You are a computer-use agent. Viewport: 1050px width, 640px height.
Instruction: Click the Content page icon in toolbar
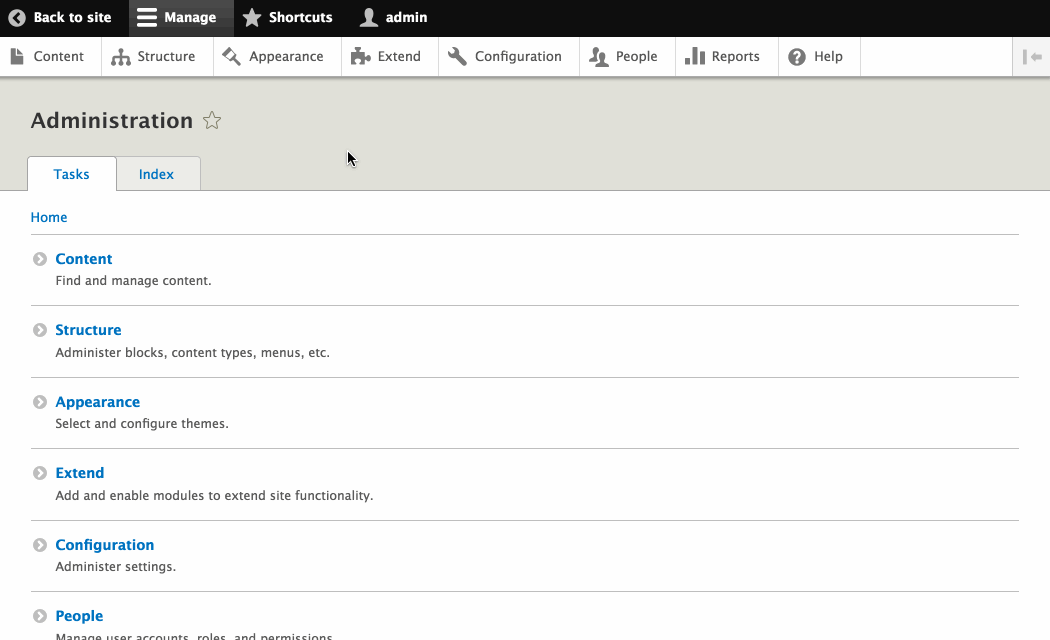[x=17, y=56]
